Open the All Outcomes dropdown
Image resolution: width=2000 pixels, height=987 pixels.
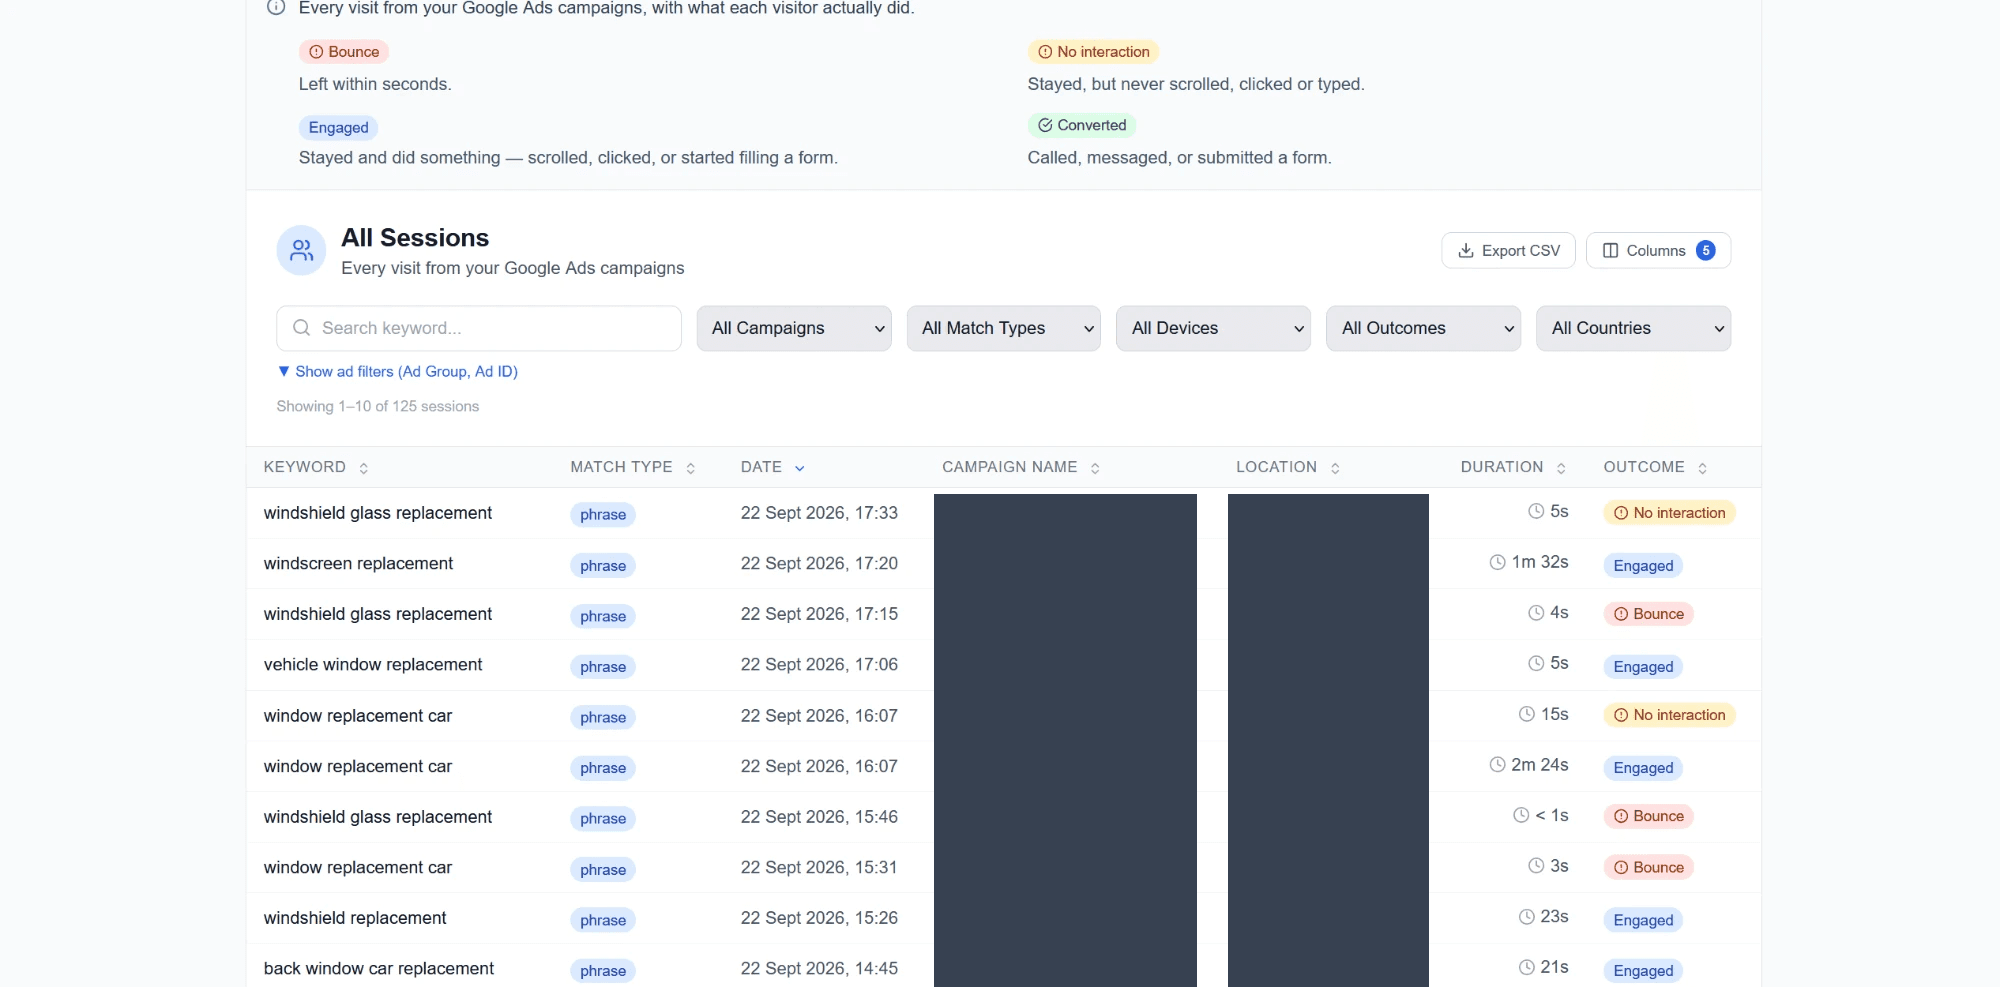(x=1424, y=328)
